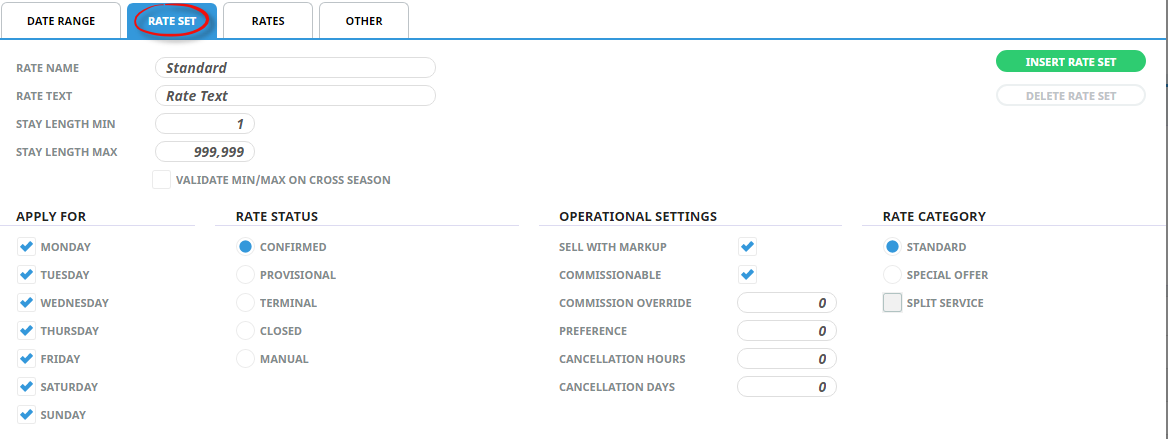Viewport: 1168px width, 439px height.
Task: Click the Stay Length Min field
Action: coord(205,124)
